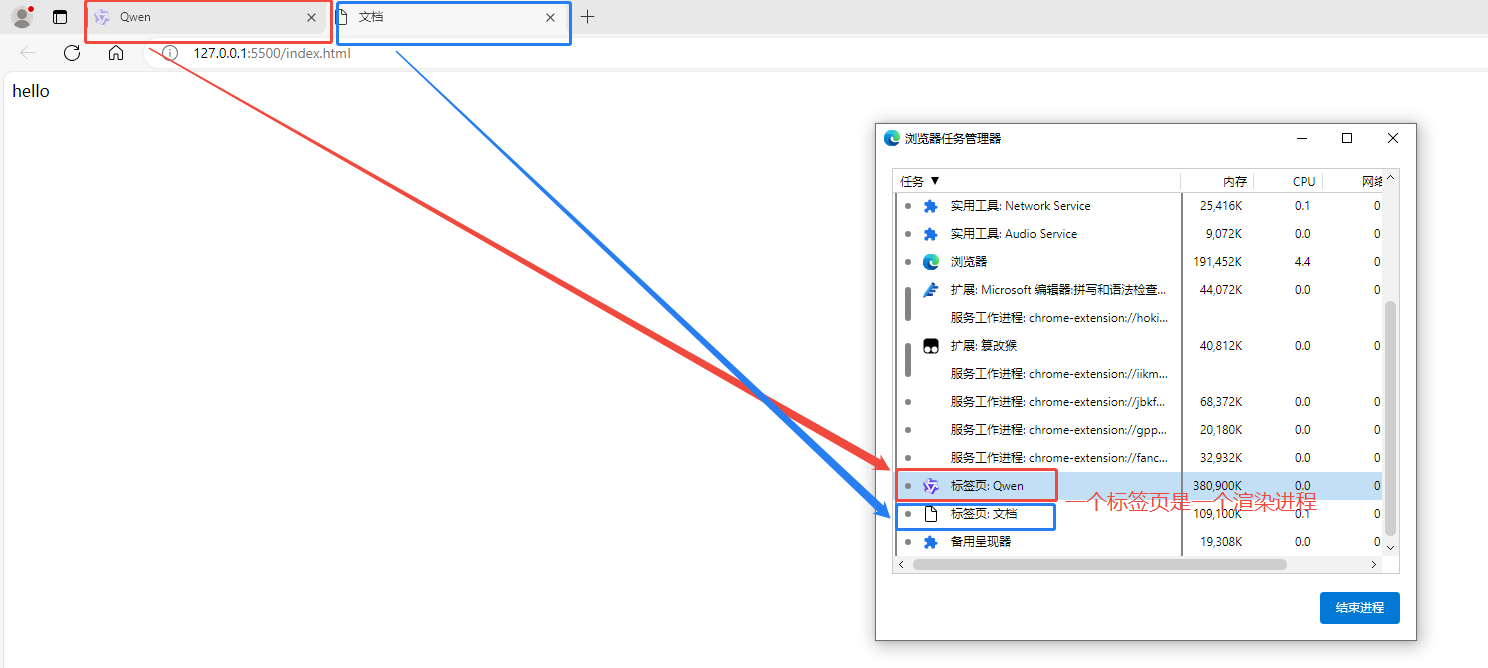The height and width of the screenshot is (668, 1488).
Task: Close the Qwen browser tab
Action: [x=312, y=17]
